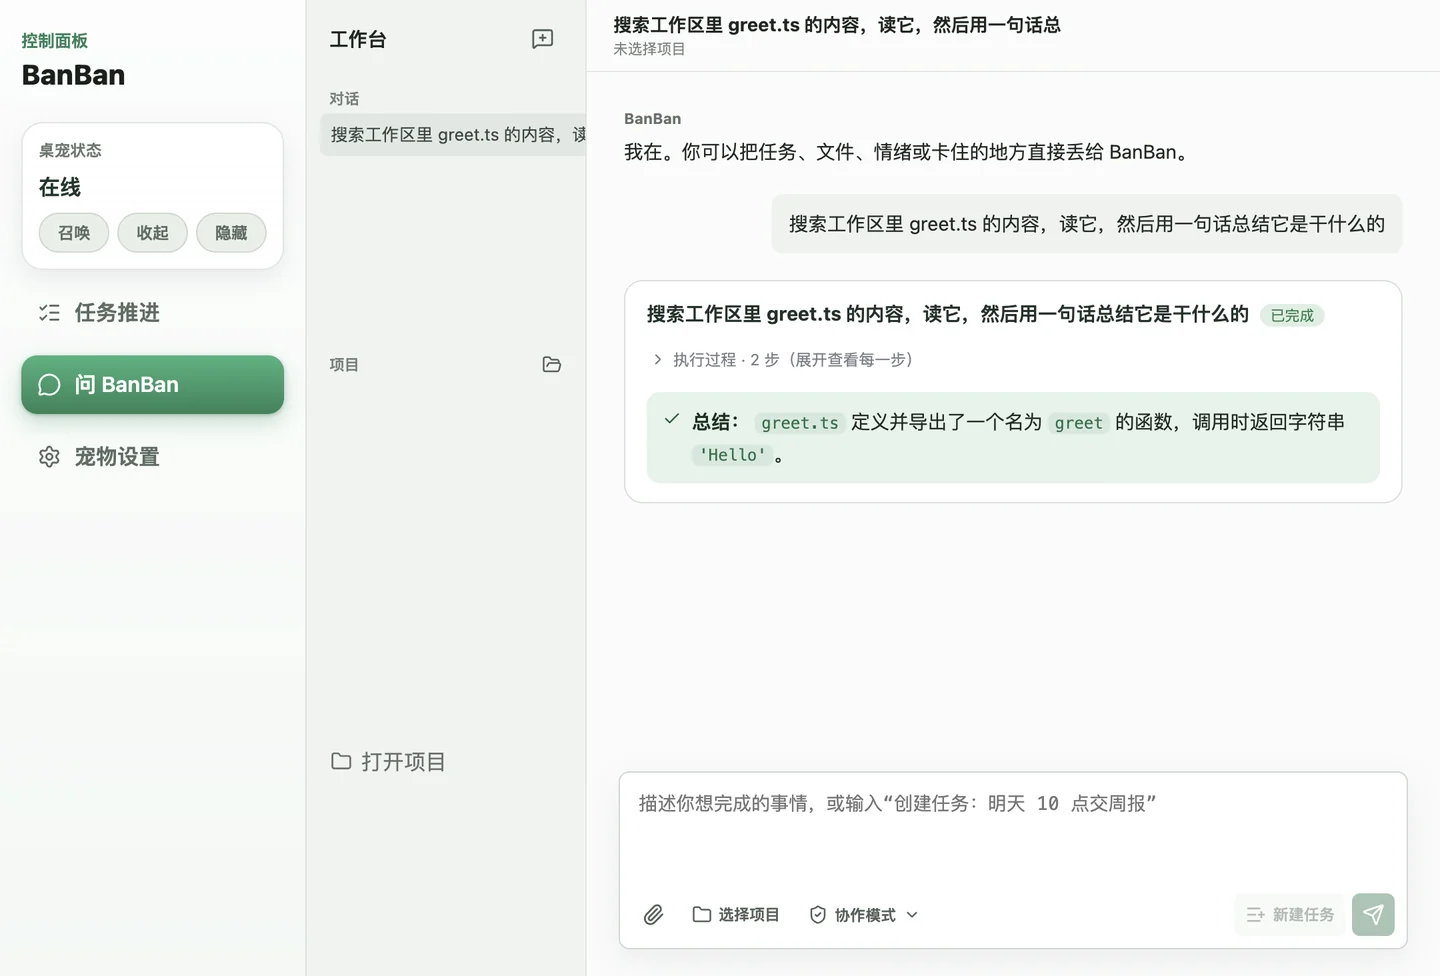Click the paperclip attachment icon
1440x976 pixels.
[653, 914]
